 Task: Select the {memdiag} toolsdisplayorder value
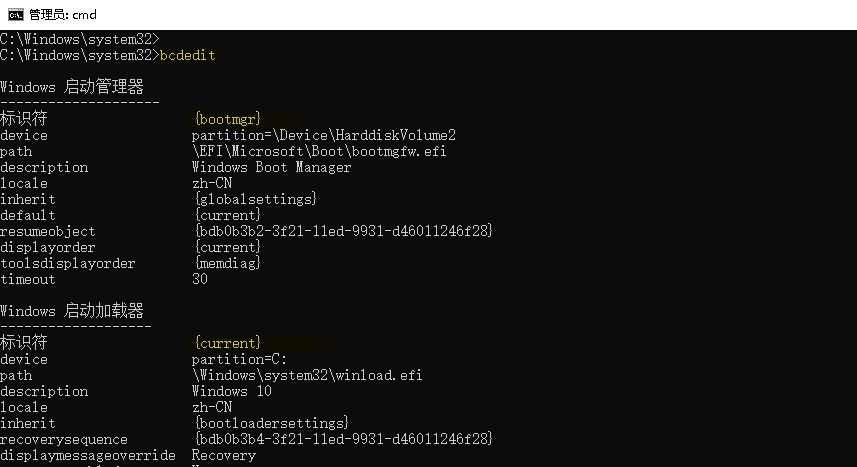pyautogui.click(x=227, y=263)
